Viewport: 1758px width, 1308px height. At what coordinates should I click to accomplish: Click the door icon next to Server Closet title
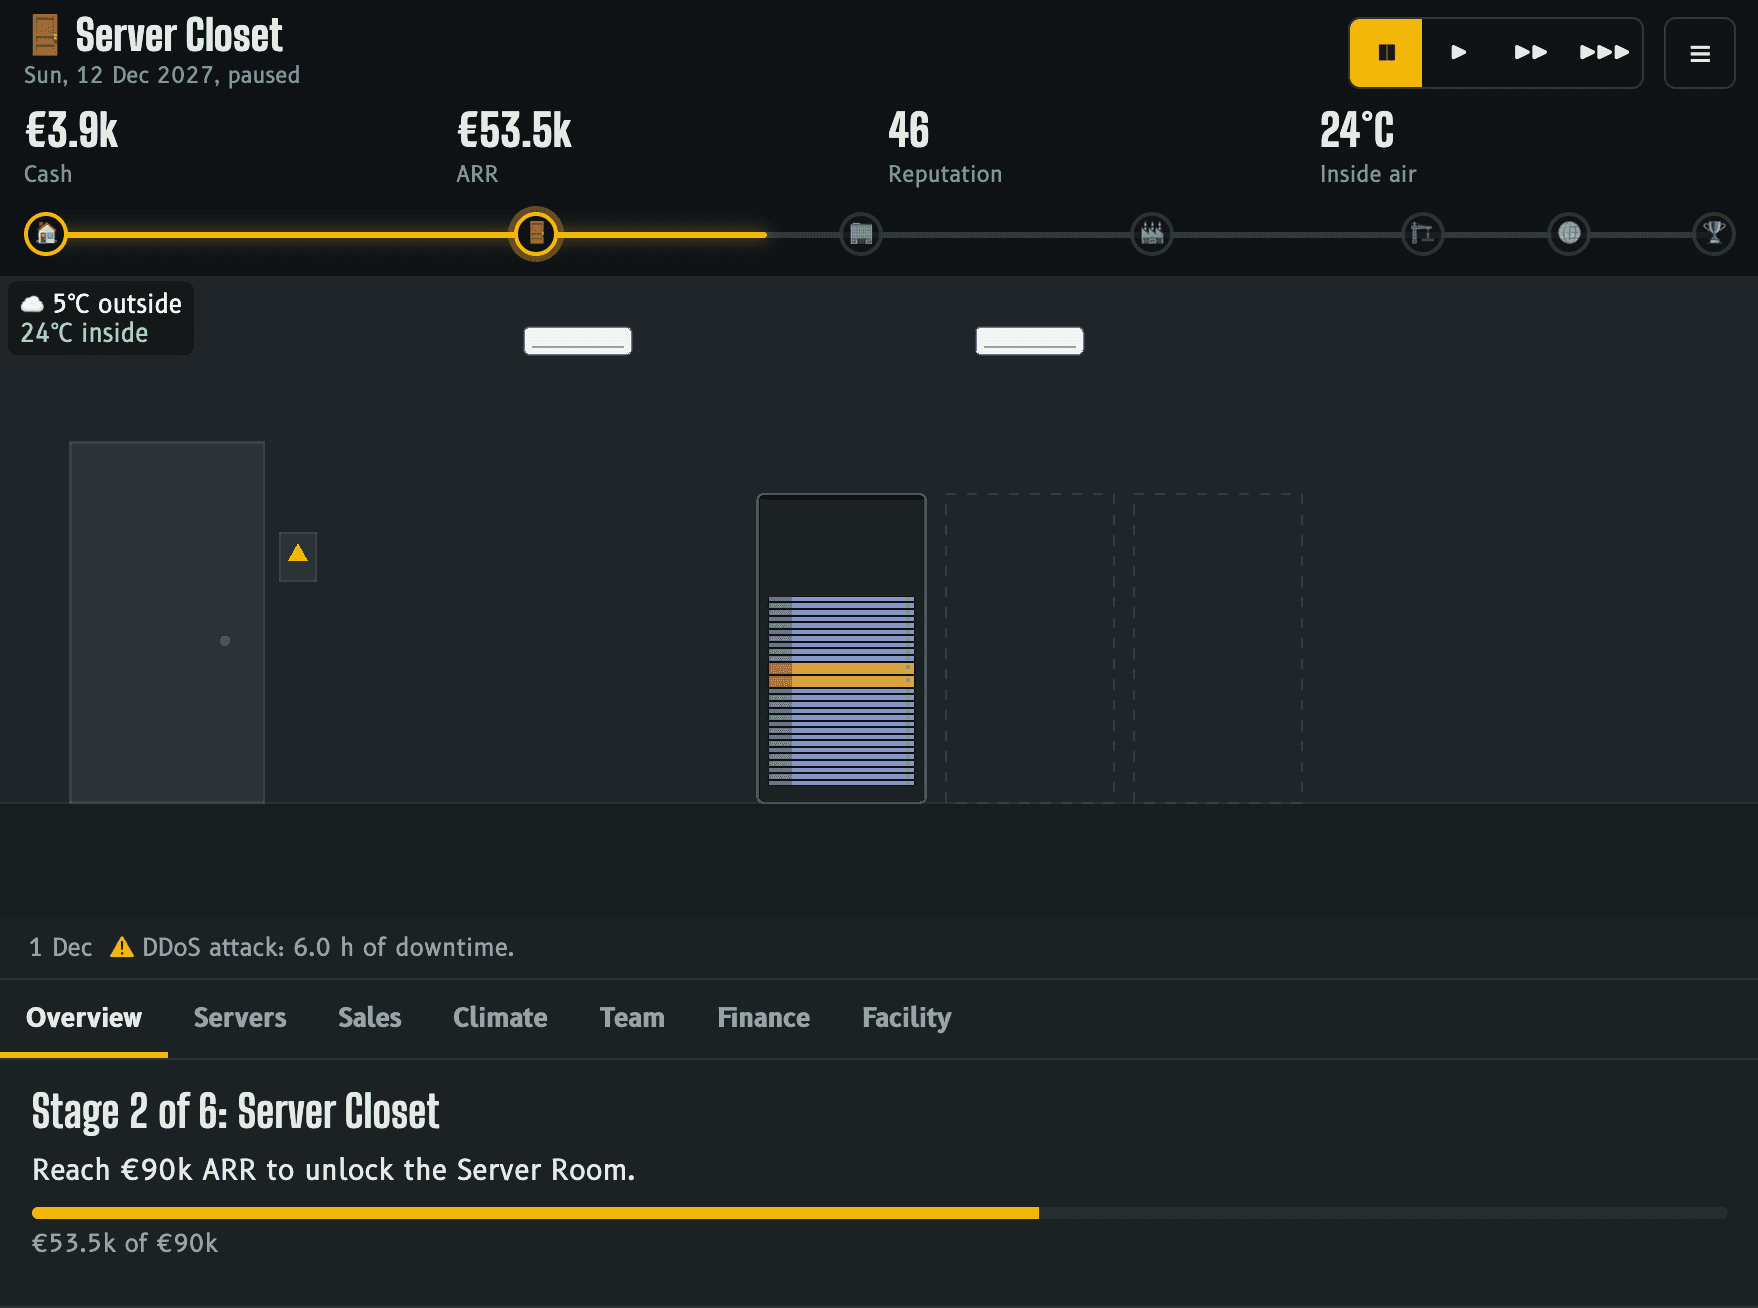[45, 35]
